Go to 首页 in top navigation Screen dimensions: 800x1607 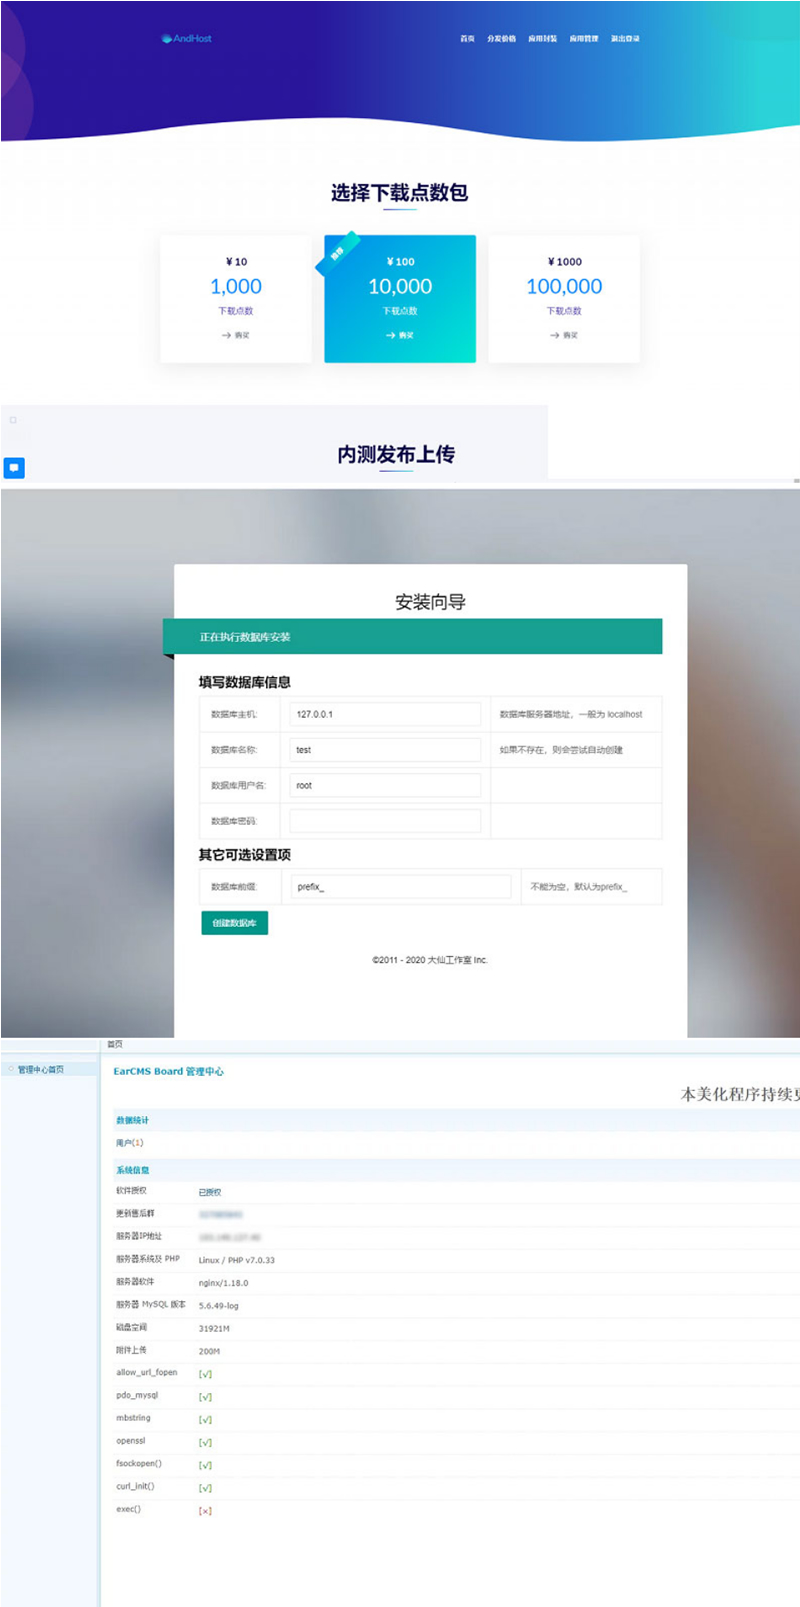click(467, 39)
